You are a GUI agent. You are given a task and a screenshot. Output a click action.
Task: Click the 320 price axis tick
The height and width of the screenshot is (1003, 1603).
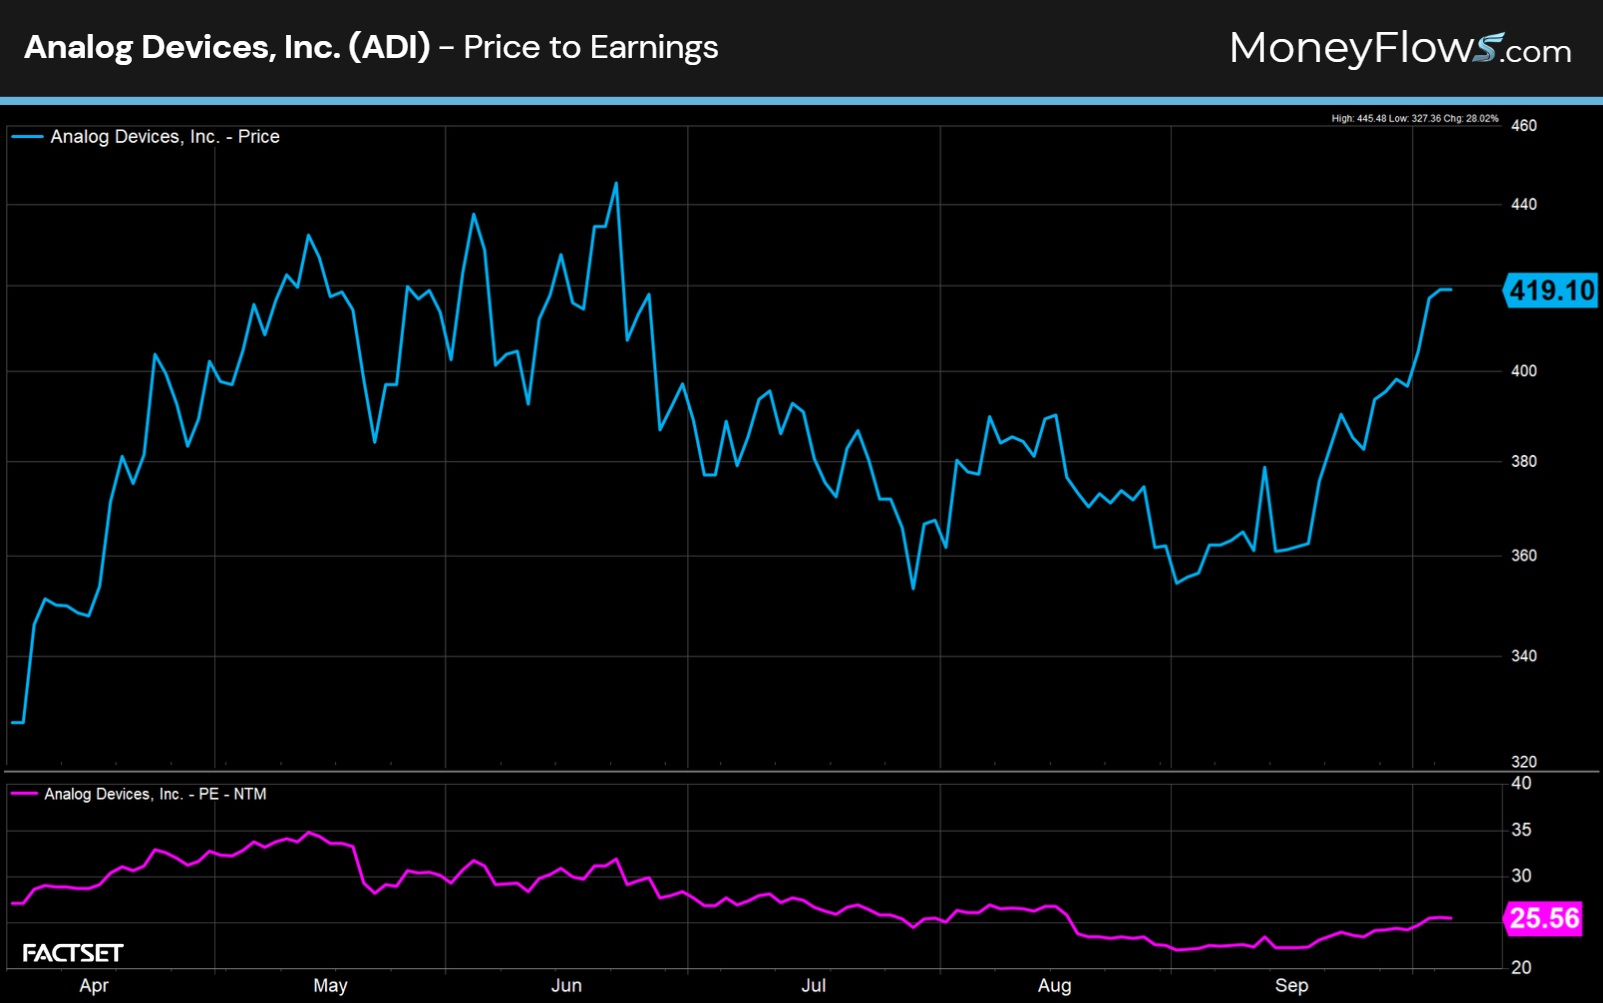(1524, 762)
